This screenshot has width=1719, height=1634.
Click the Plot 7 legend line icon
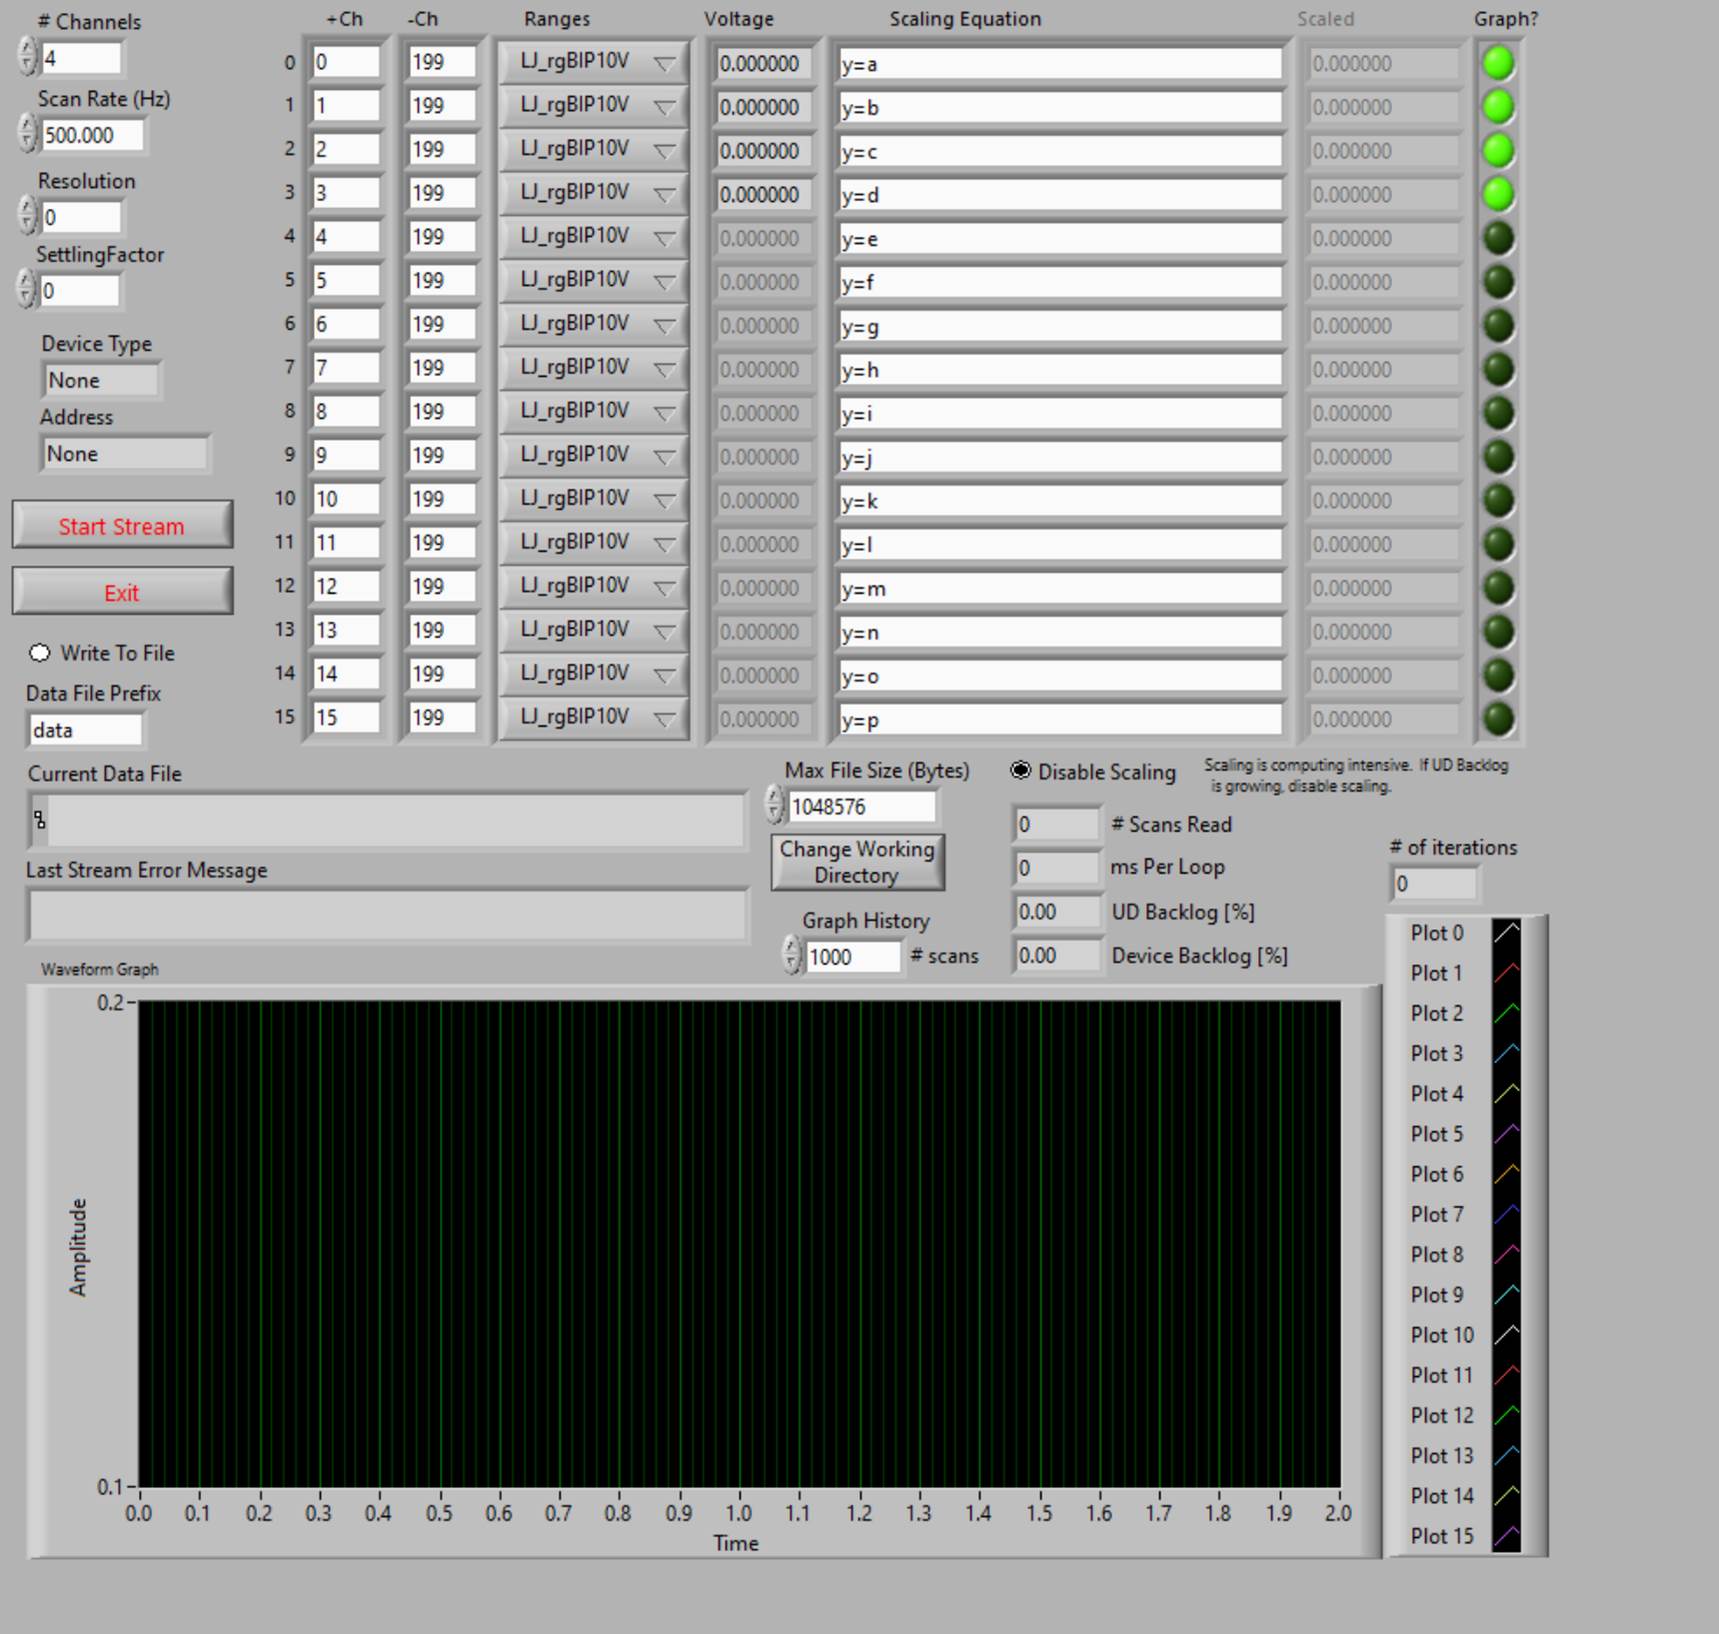point(1506,1214)
